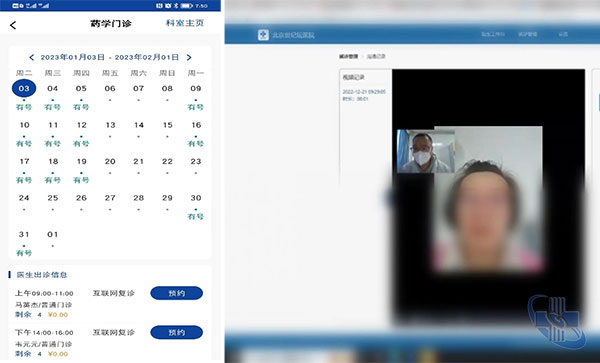Viewport: 600px width, 363px height.
Task: Choose date 19 in calendar
Action: click(81, 169)
